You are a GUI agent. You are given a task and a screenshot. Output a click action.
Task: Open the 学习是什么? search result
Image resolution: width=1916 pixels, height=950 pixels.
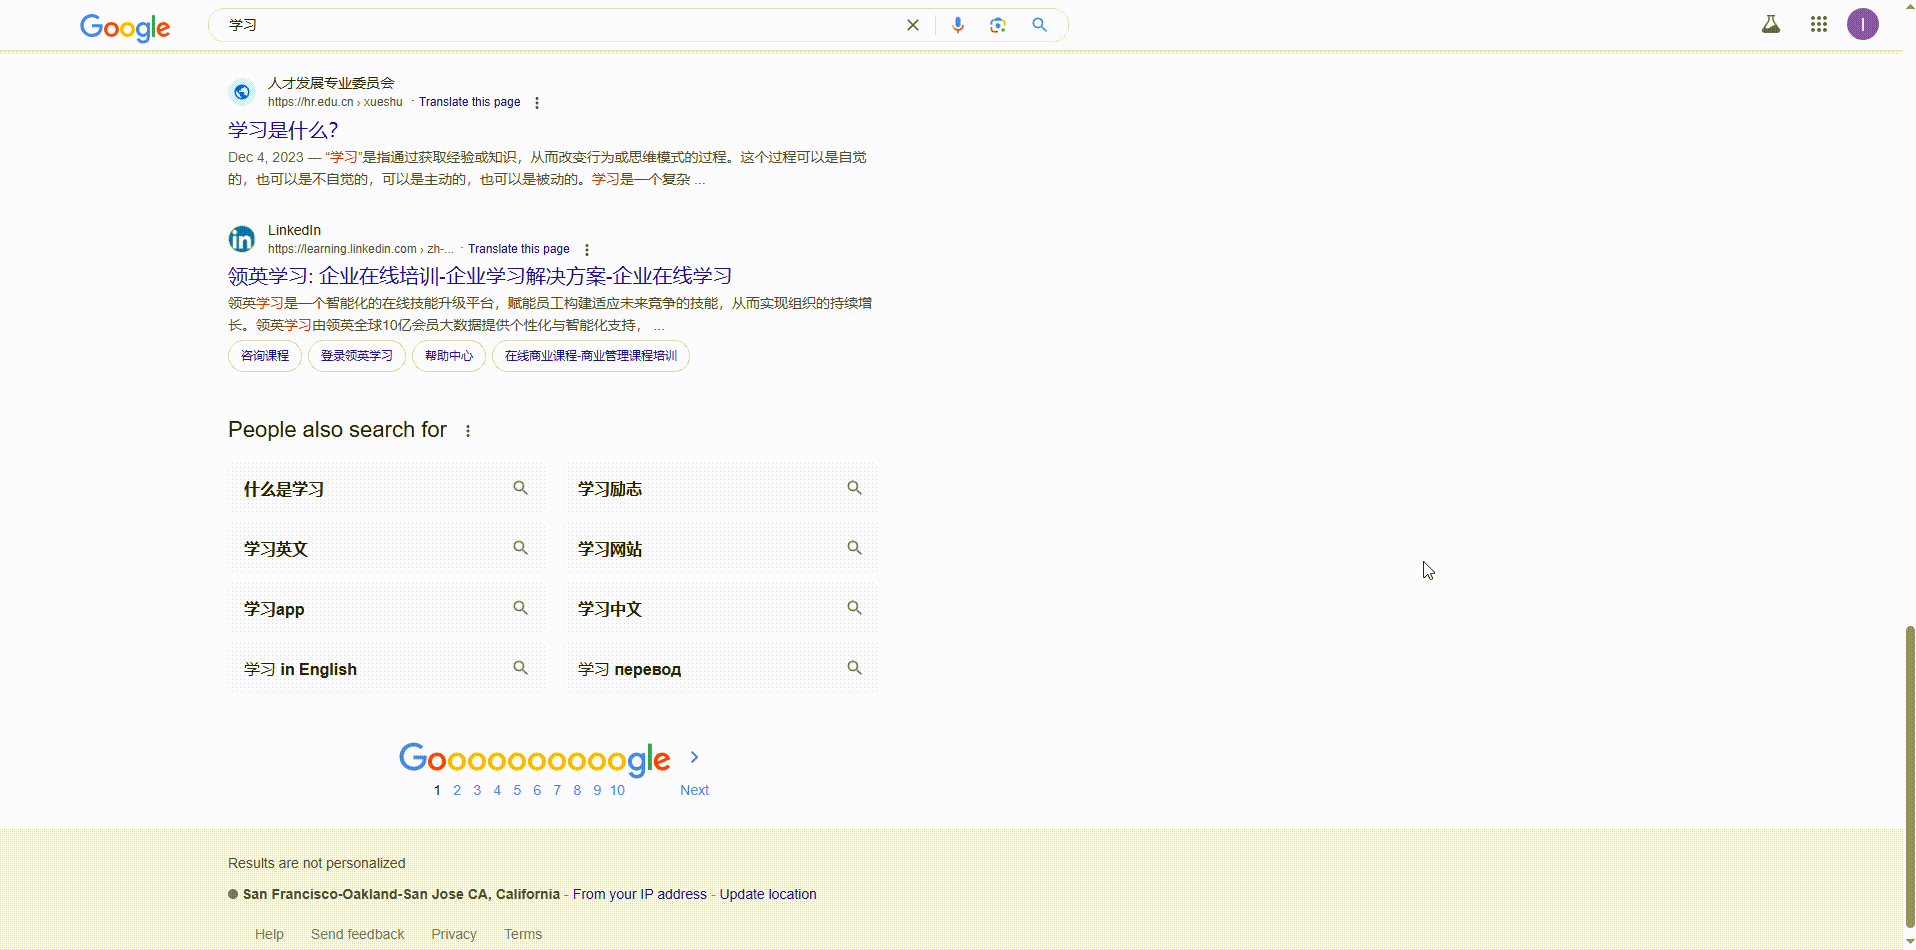(283, 130)
